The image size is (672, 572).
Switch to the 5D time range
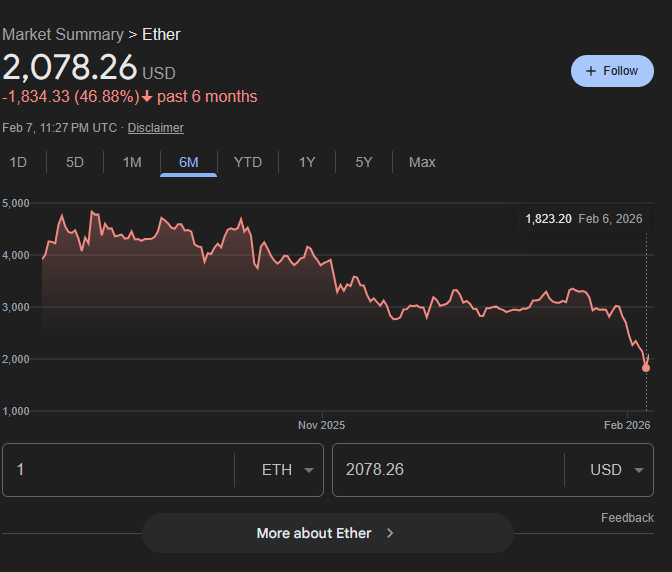[75, 162]
